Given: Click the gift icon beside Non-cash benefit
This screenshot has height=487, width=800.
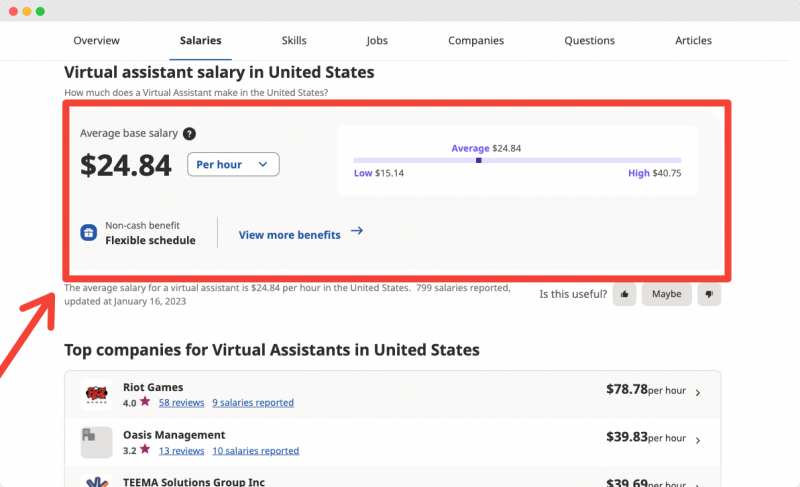Looking at the screenshot, I should point(89,233).
